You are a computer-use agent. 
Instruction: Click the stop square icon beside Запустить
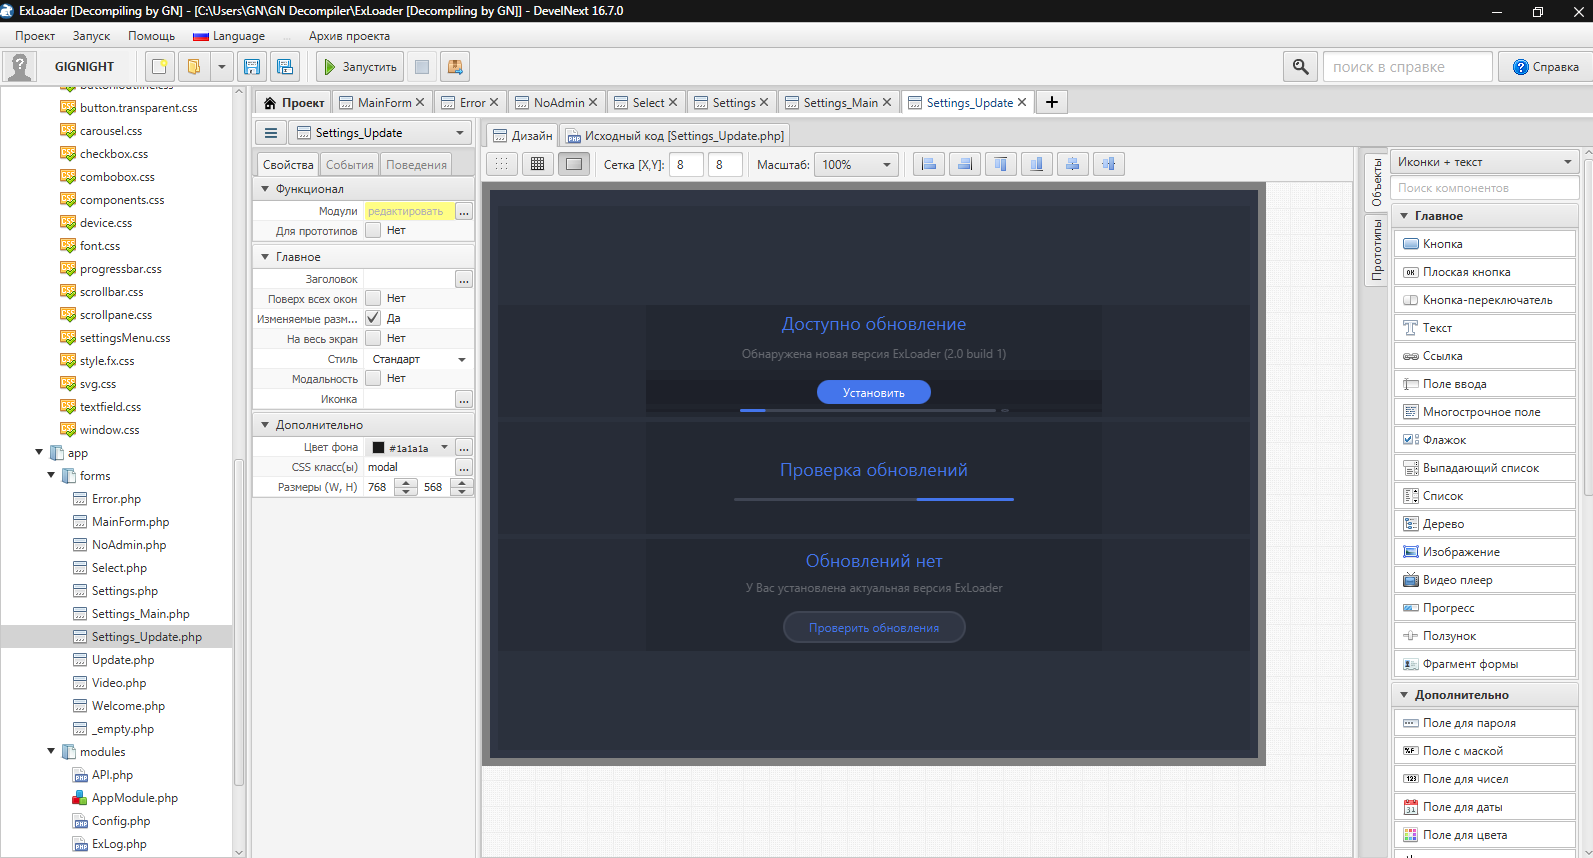[422, 67]
